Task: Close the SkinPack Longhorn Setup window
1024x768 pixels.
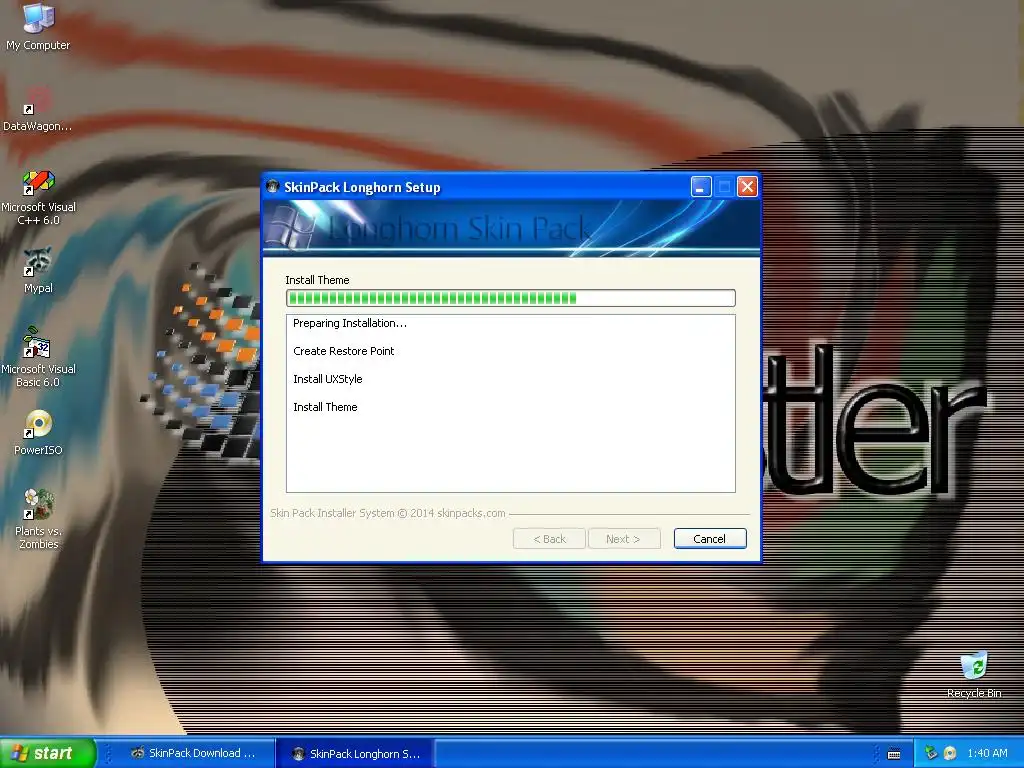Action: [747, 187]
